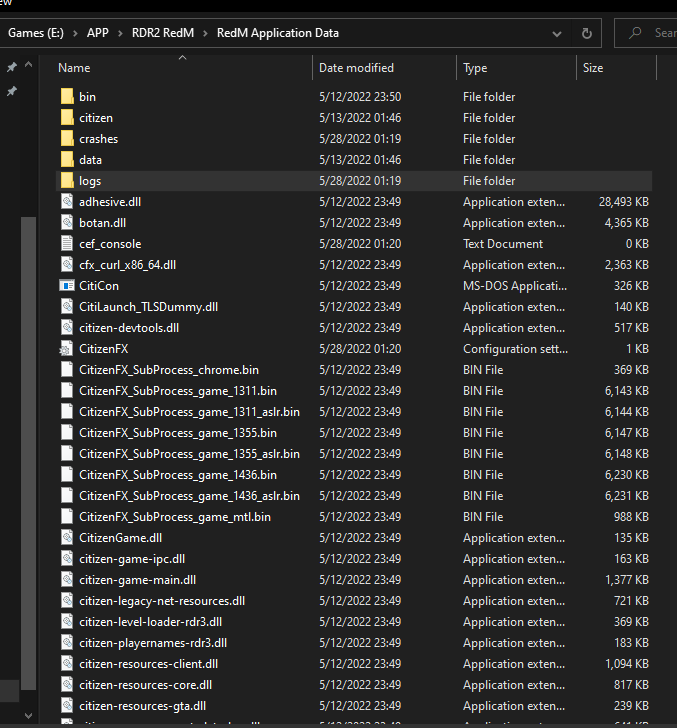Select citizen-level-loader-rdr3.dll file name
The image size is (677, 728).
click(150, 622)
